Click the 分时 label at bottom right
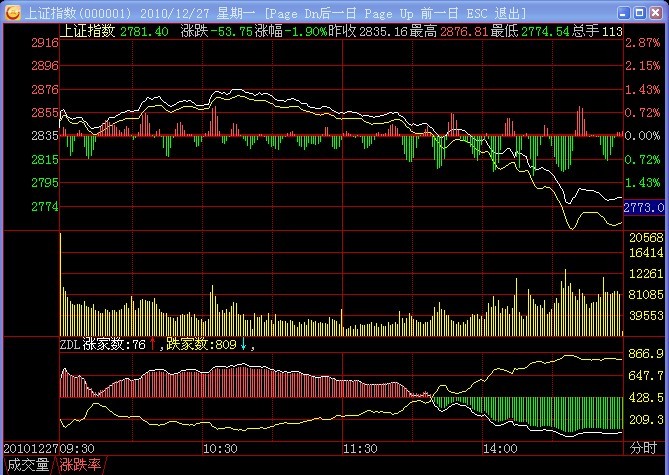669x475 pixels. (x=643, y=448)
